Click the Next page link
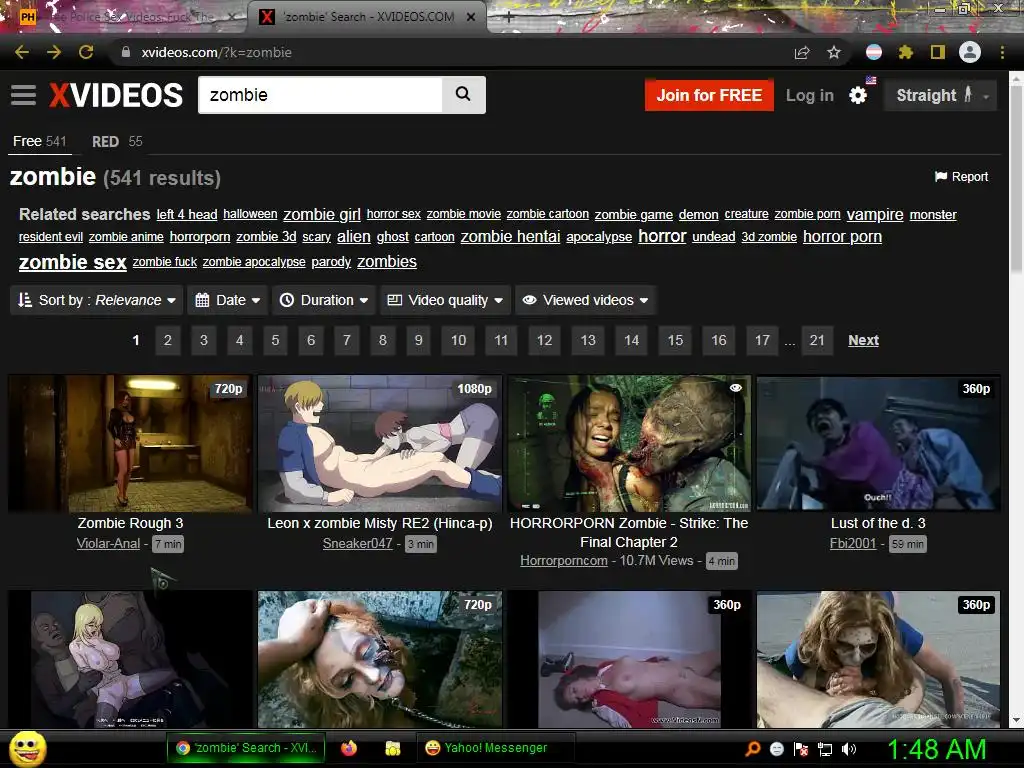 [863, 340]
